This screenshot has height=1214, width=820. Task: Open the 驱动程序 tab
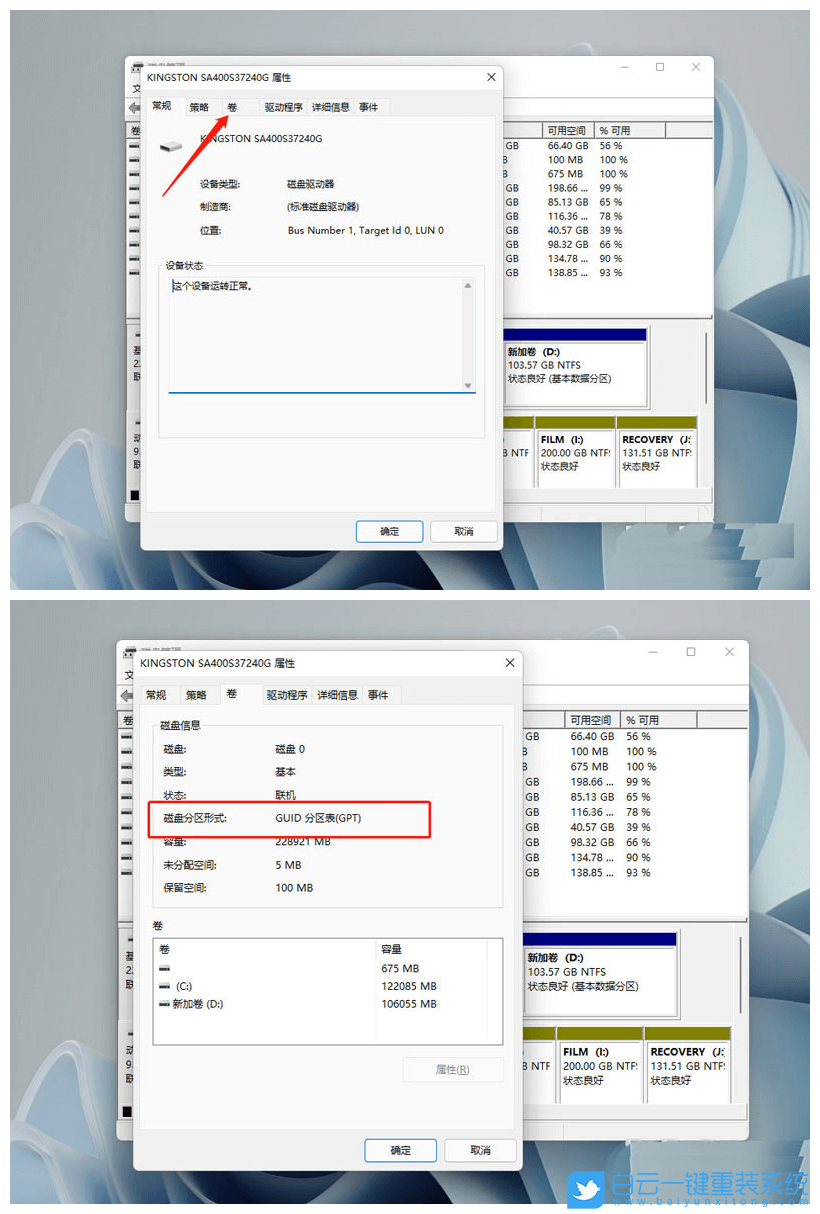[x=284, y=106]
